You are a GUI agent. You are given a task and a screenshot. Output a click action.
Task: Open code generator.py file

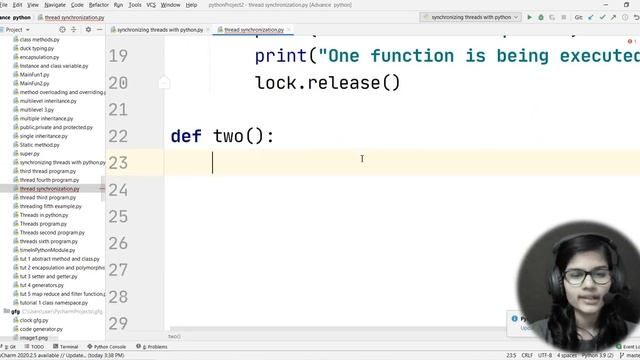[x=41, y=329]
